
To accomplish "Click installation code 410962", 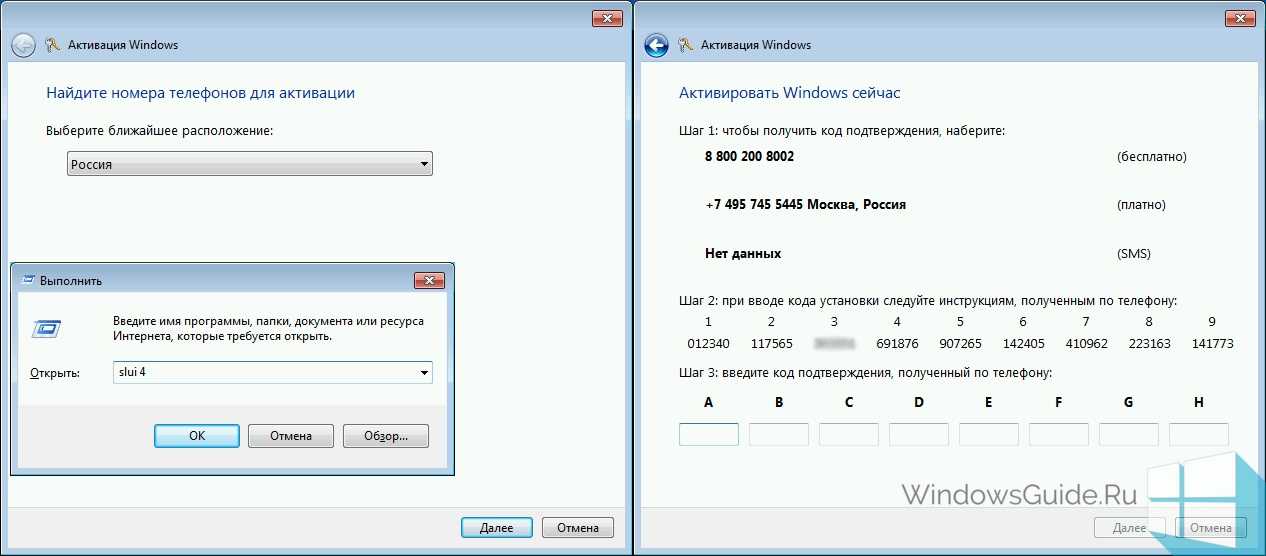I will (1086, 344).
